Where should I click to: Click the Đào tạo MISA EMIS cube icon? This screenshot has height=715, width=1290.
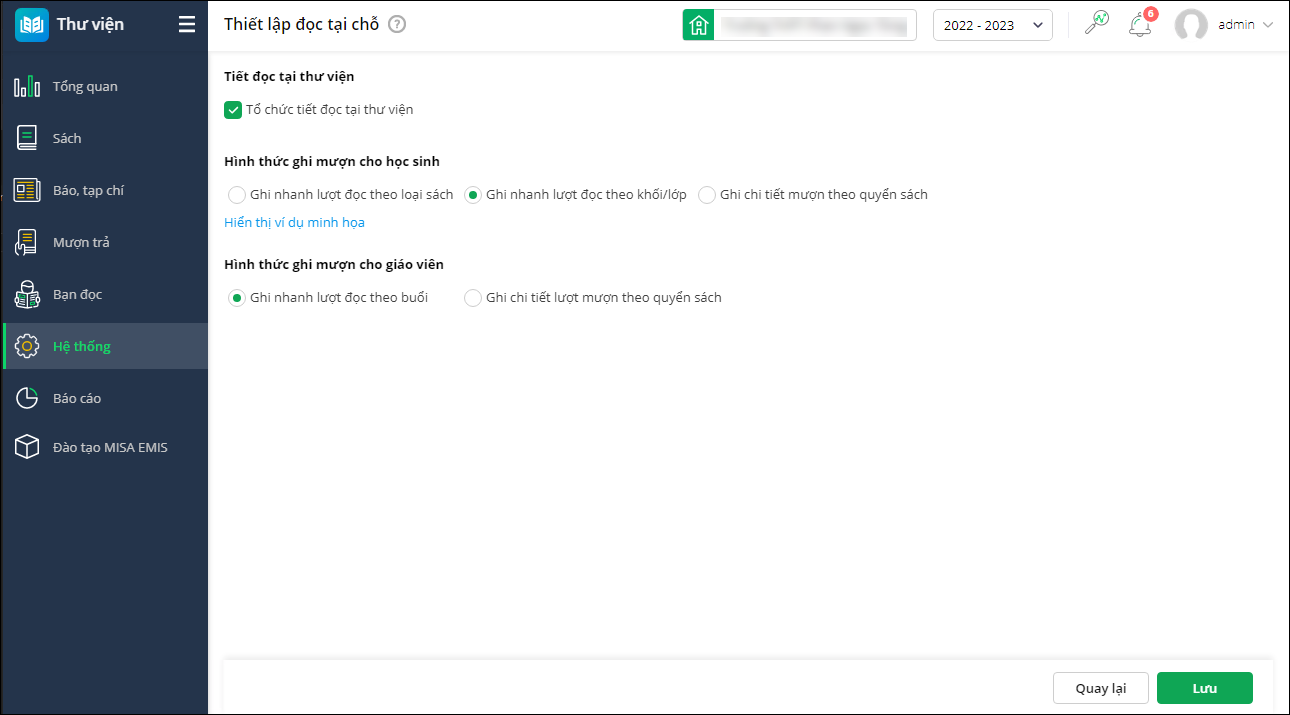coord(27,447)
